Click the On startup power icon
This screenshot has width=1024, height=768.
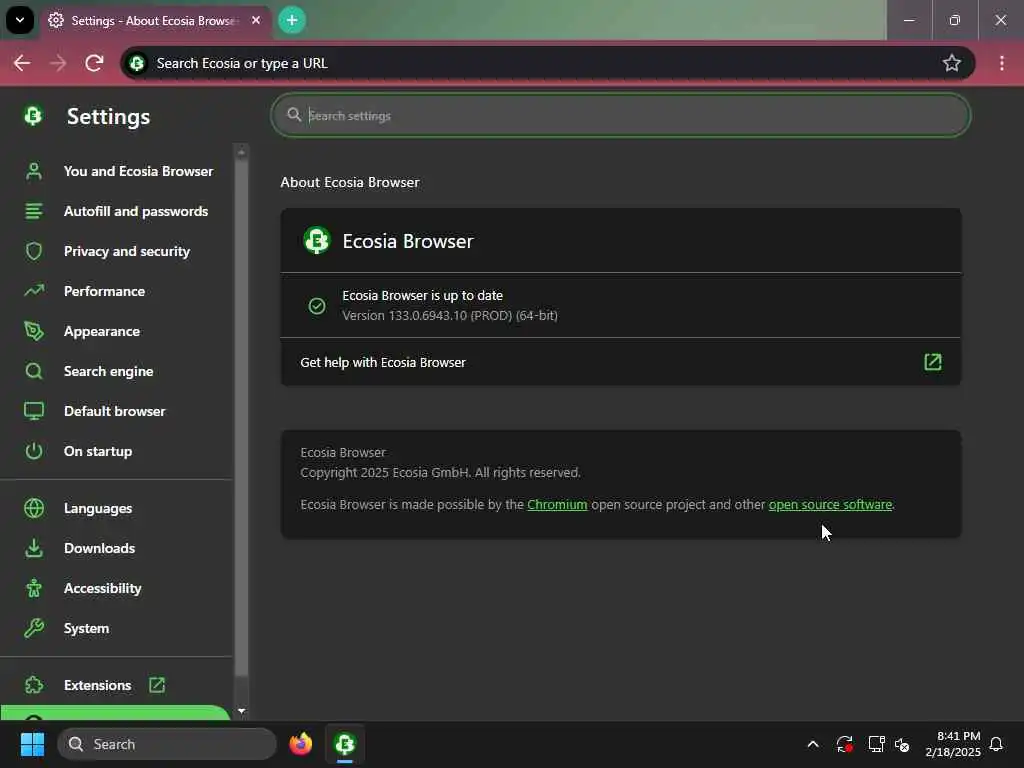(34, 451)
